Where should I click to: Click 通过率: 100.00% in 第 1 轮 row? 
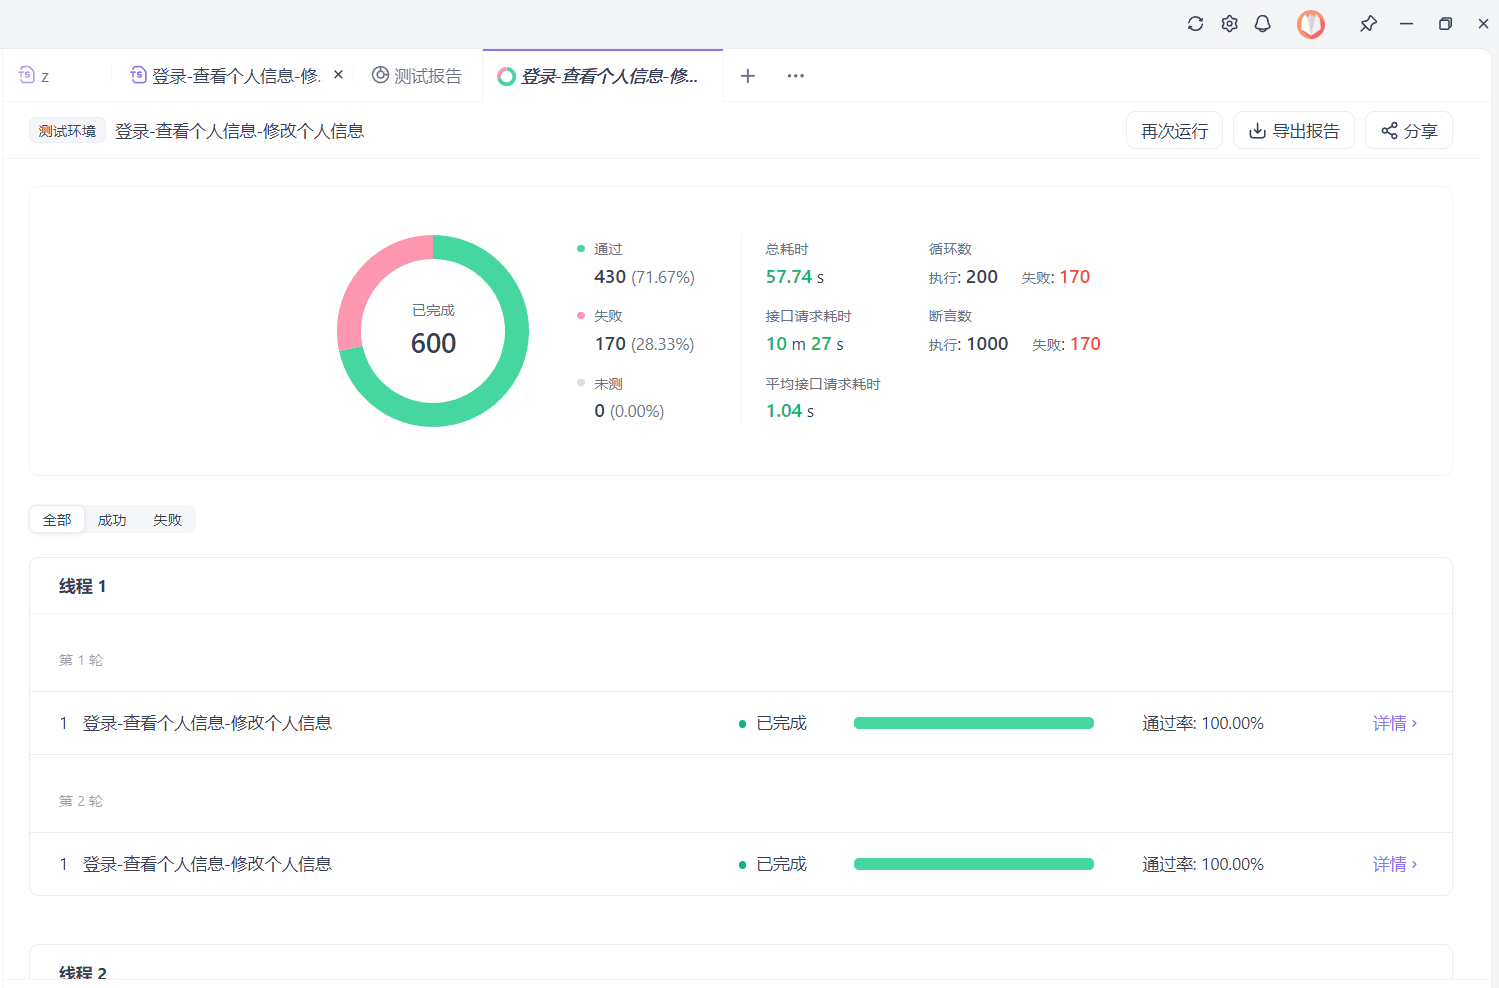point(1203,723)
